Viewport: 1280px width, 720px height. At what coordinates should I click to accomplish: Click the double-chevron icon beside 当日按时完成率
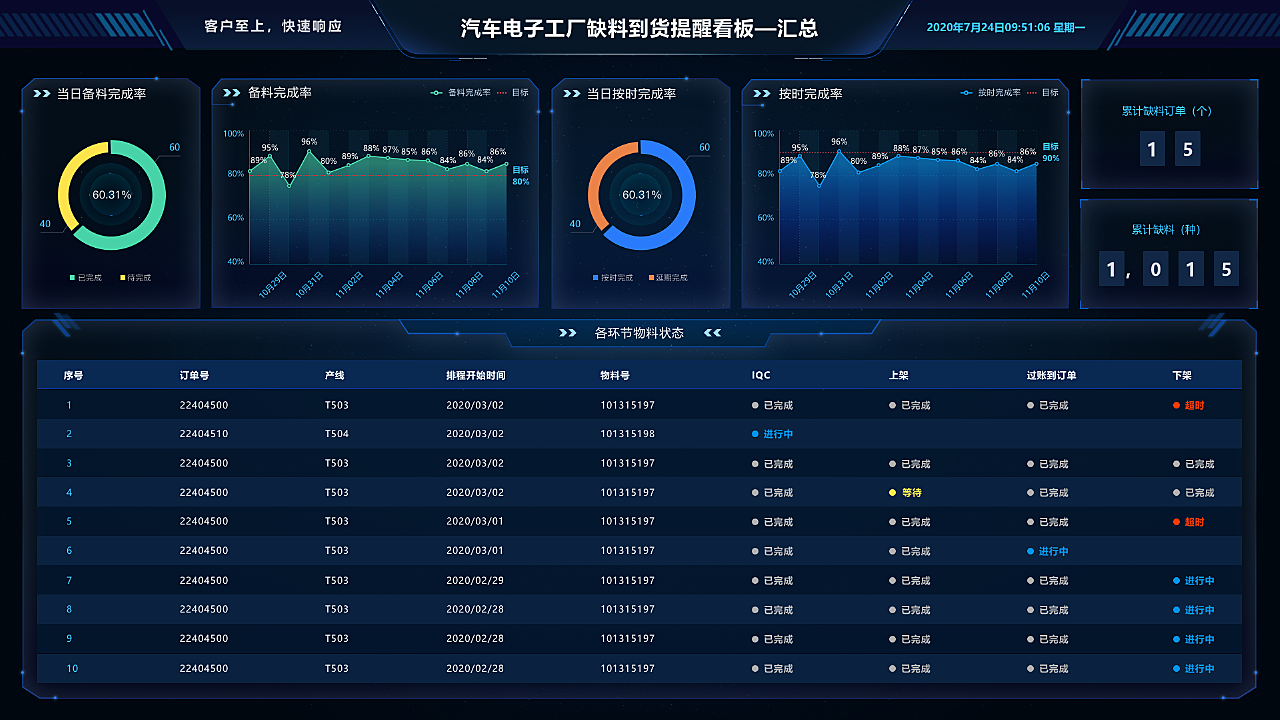click(571, 93)
